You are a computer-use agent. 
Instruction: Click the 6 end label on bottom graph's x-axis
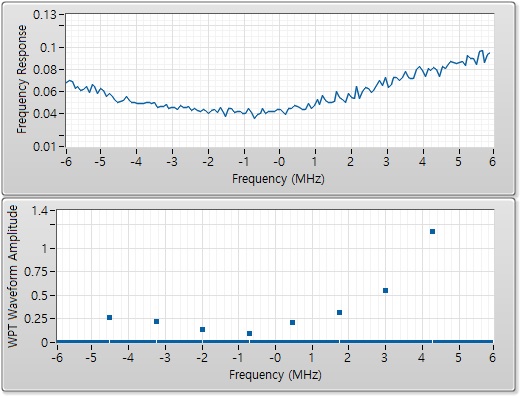tap(492, 358)
